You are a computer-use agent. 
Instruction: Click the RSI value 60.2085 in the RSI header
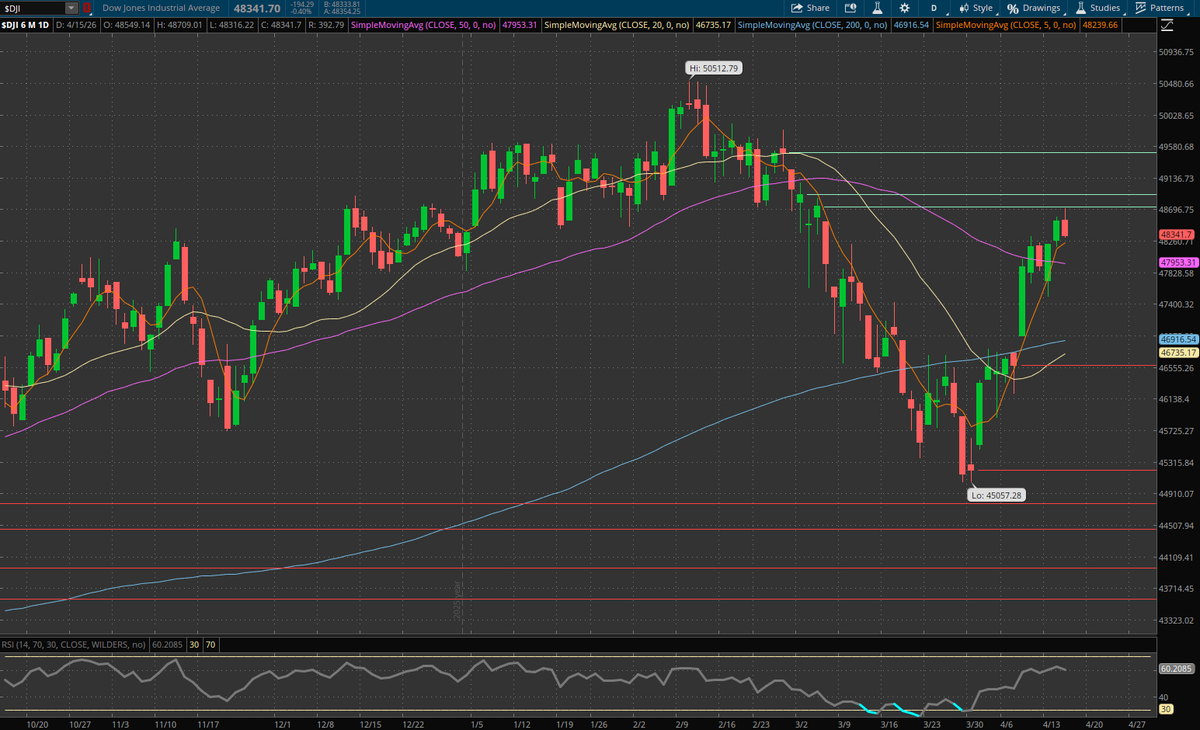point(169,645)
